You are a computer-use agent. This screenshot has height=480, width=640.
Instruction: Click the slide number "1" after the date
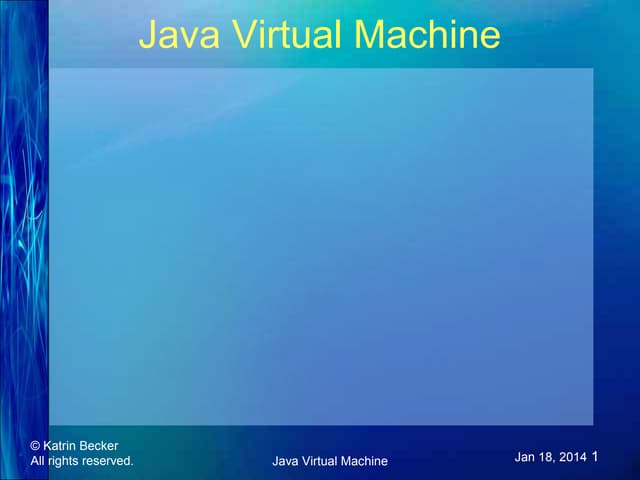coord(595,457)
